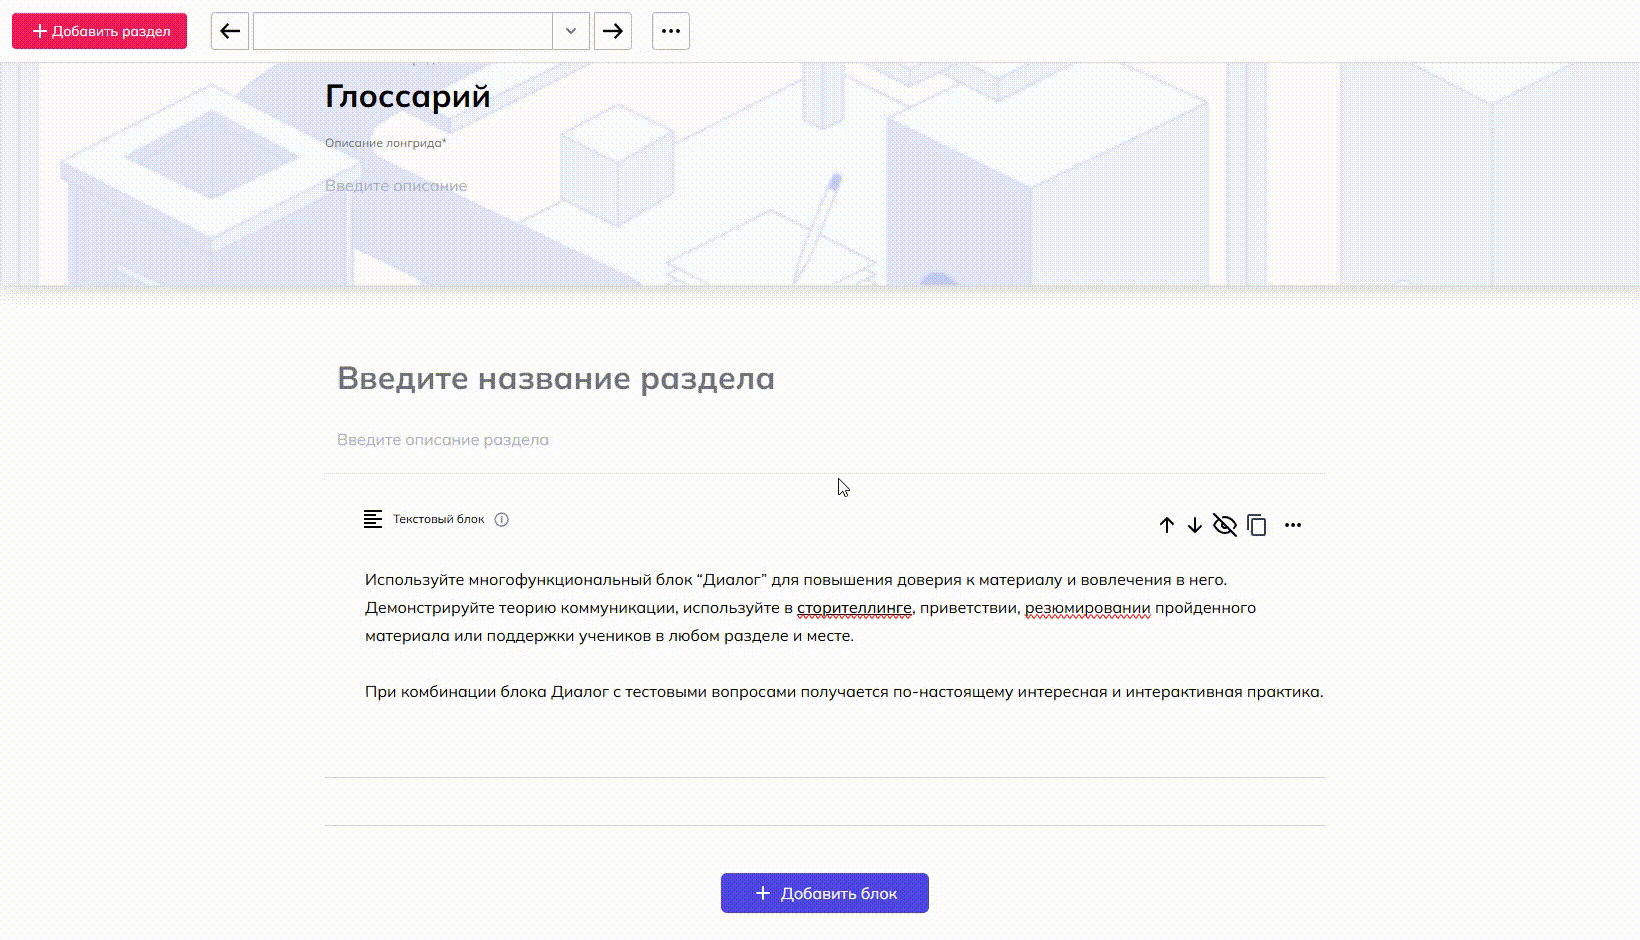Expand the section dropdown chevron
This screenshot has height=940, width=1640.
tap(571, 31)
